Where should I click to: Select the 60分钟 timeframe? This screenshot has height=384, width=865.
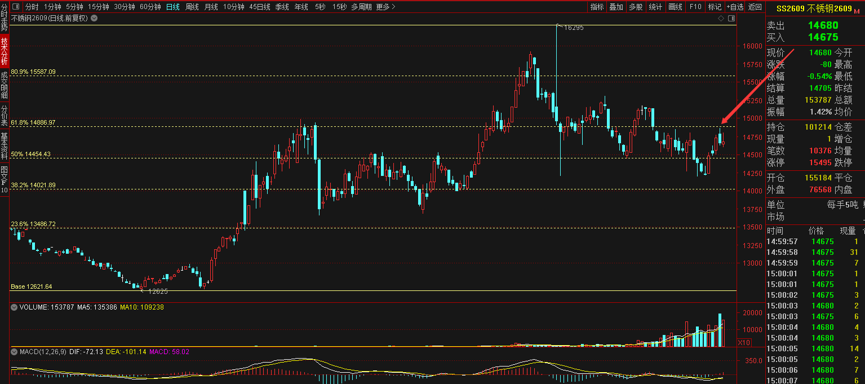coord(149,7)
